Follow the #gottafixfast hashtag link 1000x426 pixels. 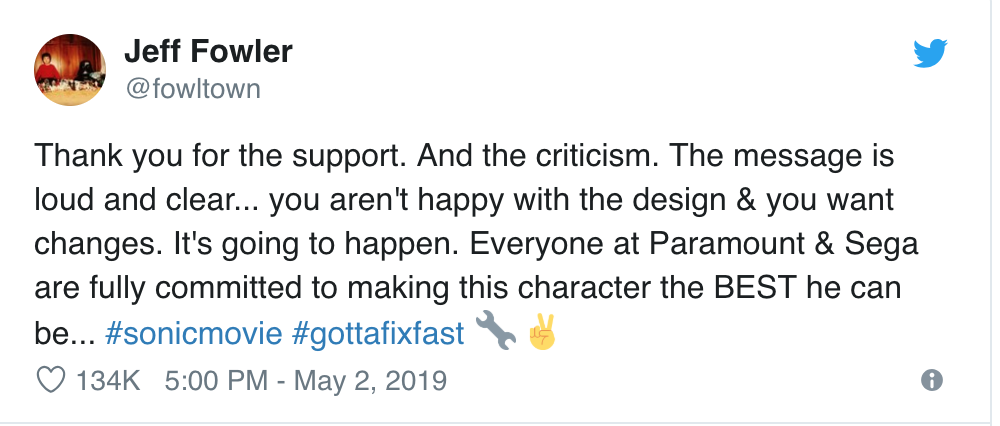click(x=378, y=334)
